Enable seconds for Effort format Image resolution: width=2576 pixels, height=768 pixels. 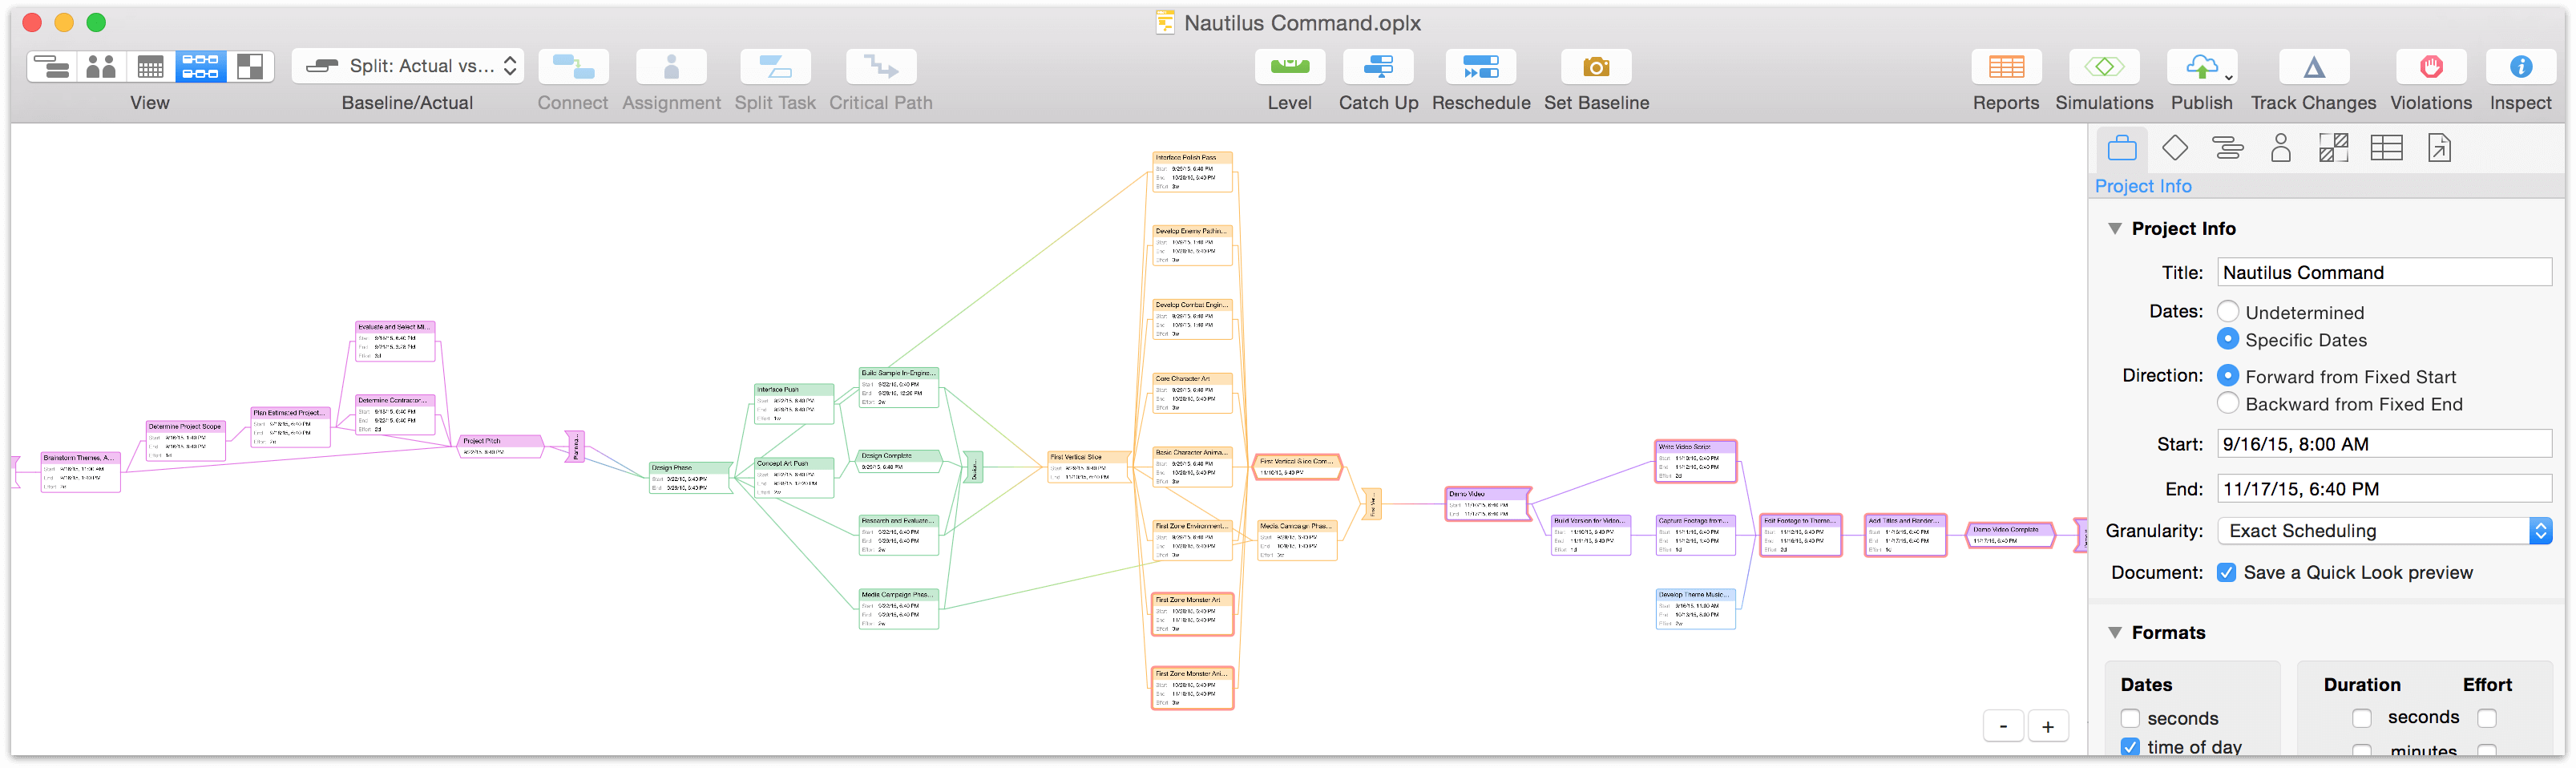pyautogui.click(x=2487, y=718)
